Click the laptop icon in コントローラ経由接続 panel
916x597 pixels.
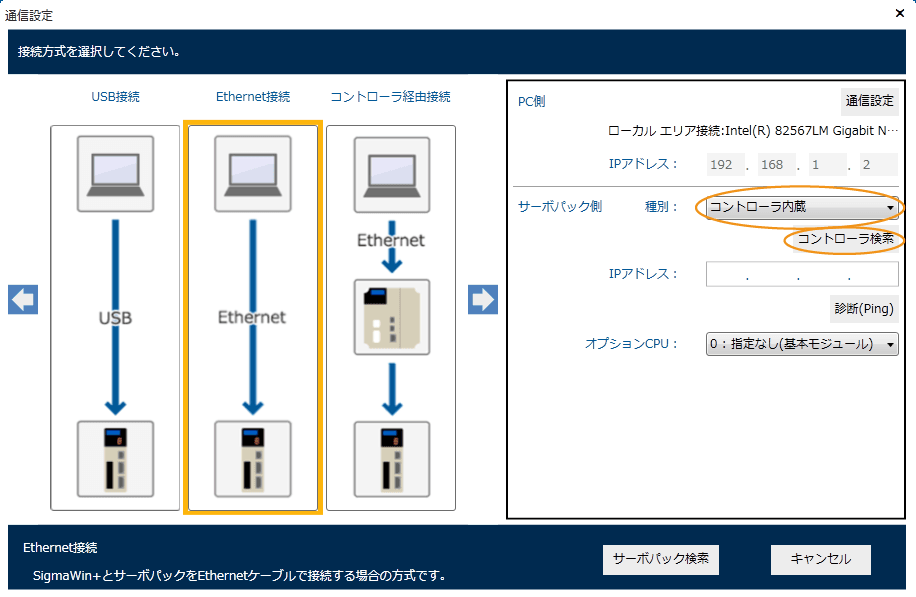(x=391, y=173)
